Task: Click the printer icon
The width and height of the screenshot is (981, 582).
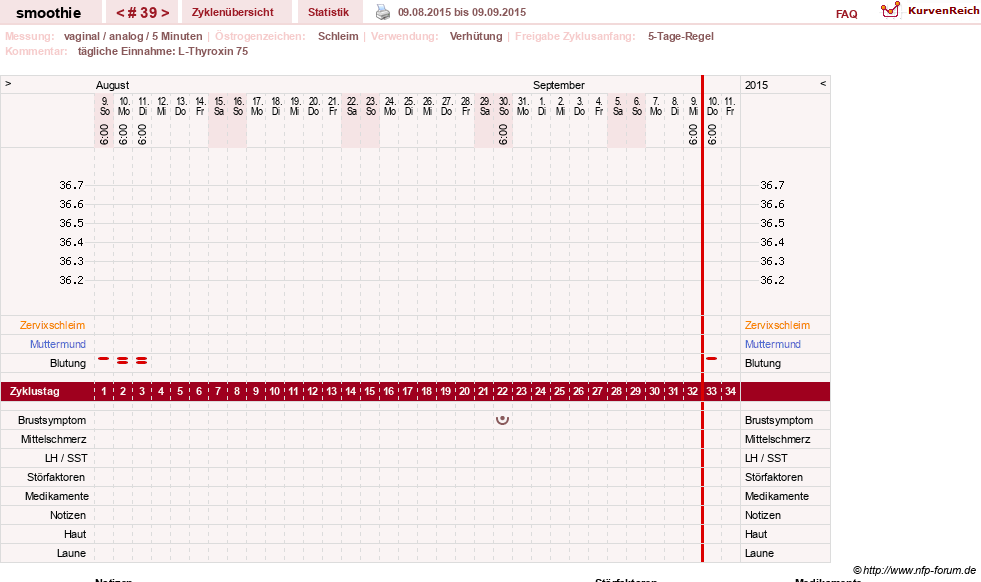Action: pos(382,12)
